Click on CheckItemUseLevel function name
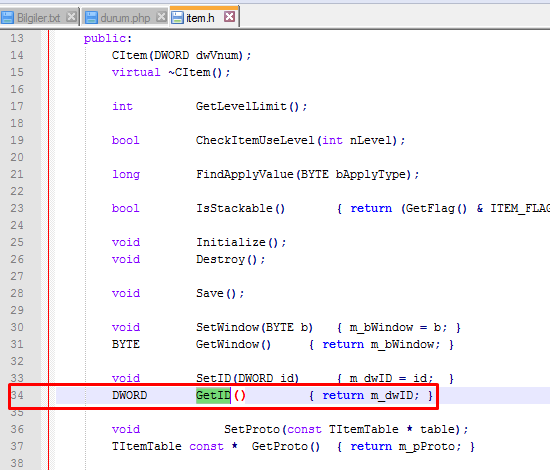 (255, 140)
